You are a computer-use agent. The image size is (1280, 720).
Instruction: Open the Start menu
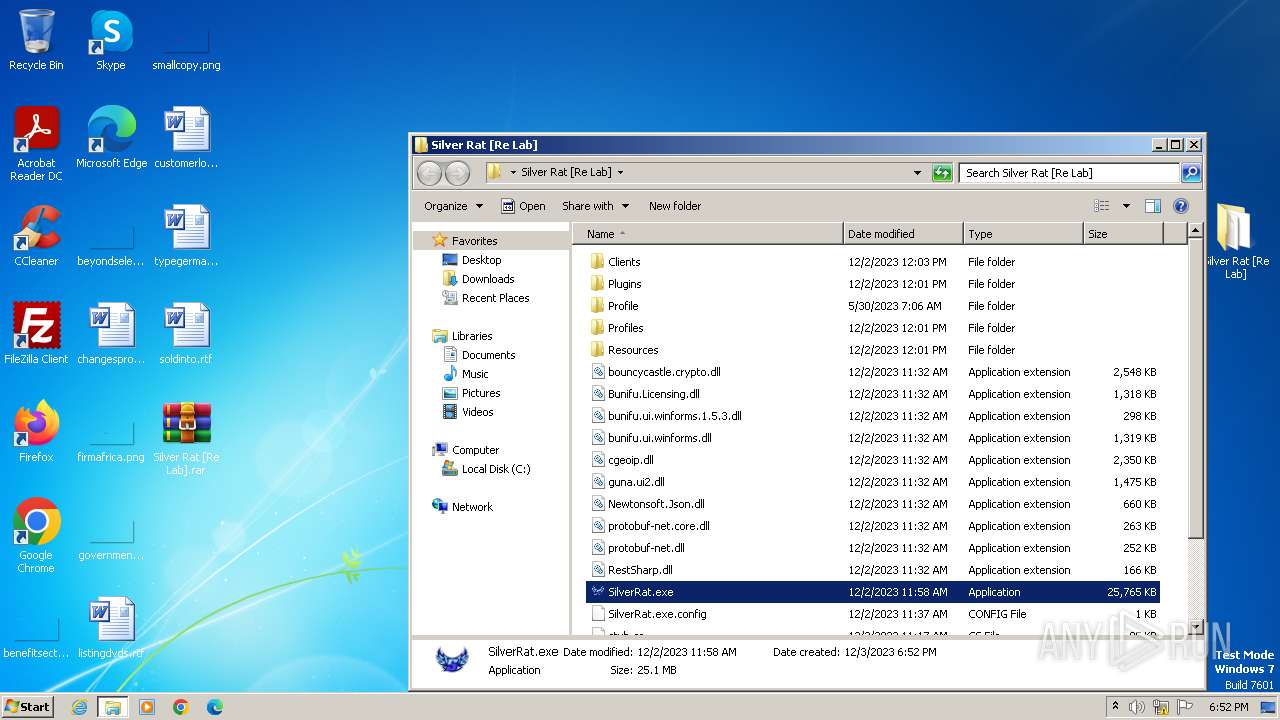tap(28, 707)
